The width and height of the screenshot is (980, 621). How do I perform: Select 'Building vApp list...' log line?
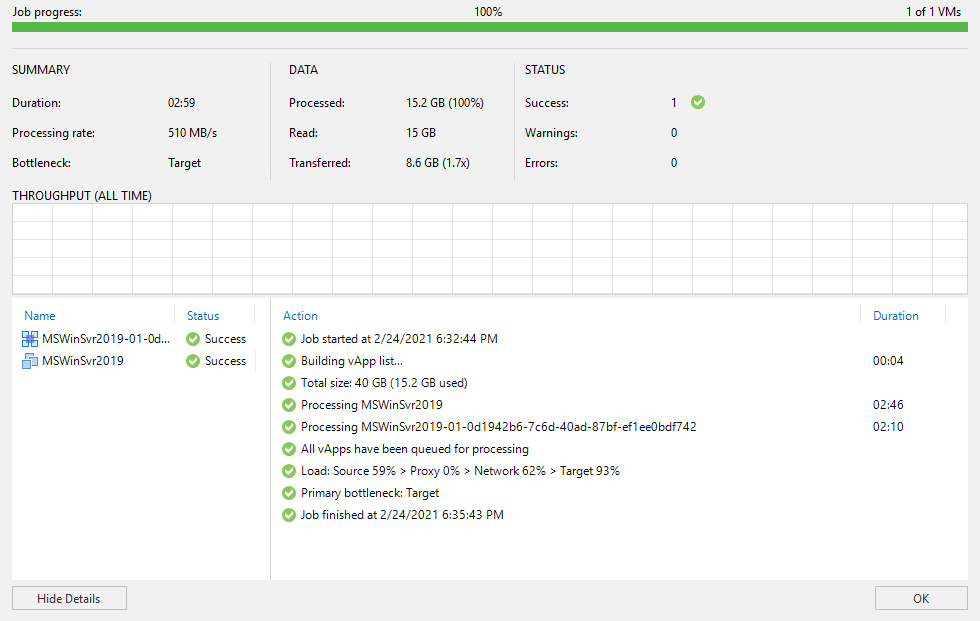pyautogui.click(x=352, y=360)
